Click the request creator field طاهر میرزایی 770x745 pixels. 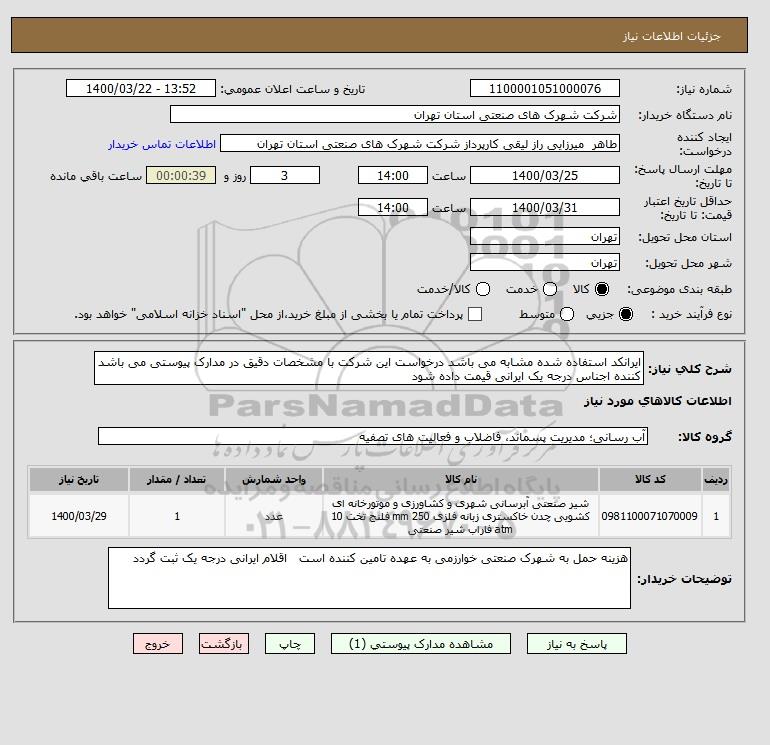pos(420,144)
